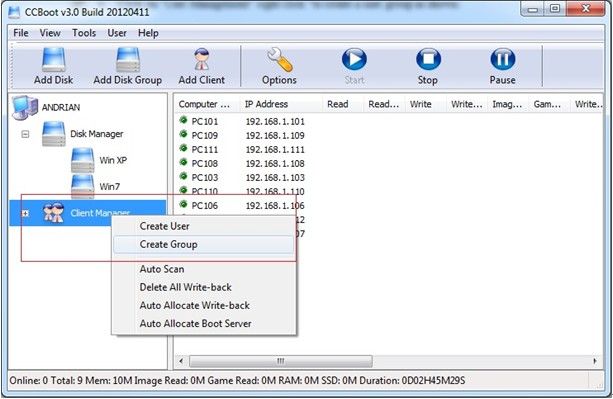Select IP address 192.168.1.108
Image resolution: width=613 pixels, height=399 pixels.
pos(275,164)
